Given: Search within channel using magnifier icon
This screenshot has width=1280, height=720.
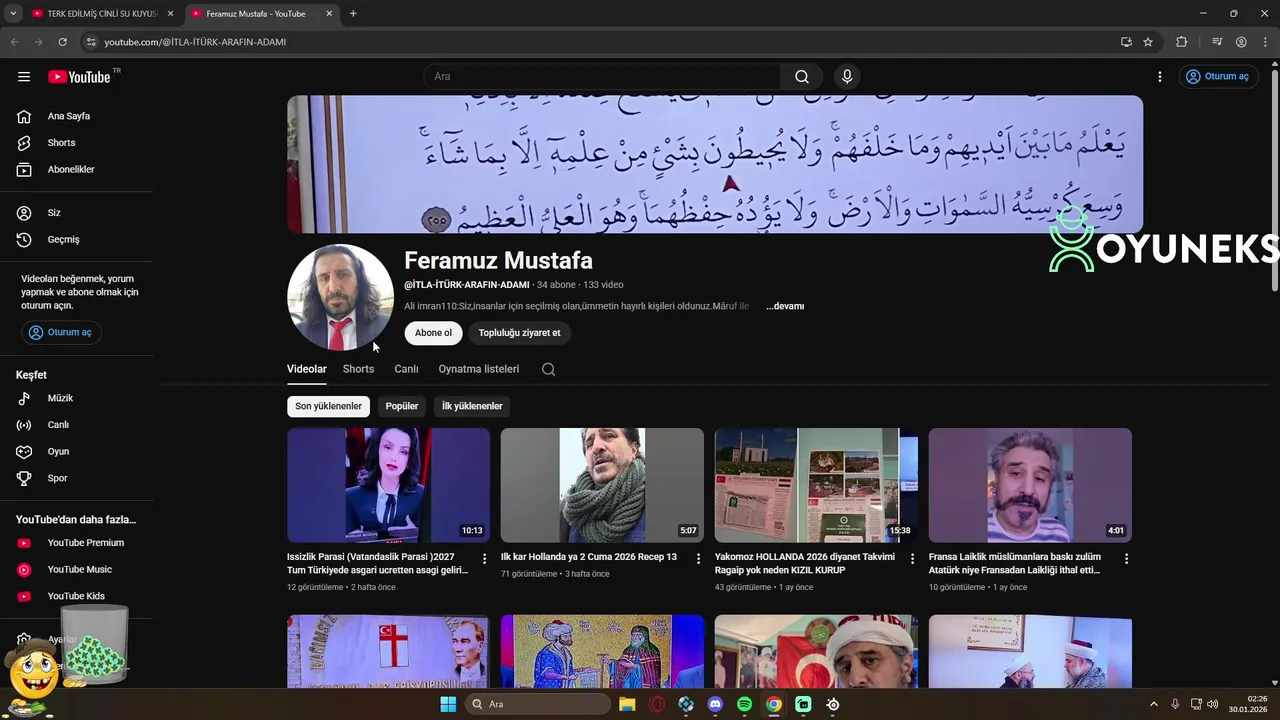Looking at the screenshot, I should click(548, 369).
